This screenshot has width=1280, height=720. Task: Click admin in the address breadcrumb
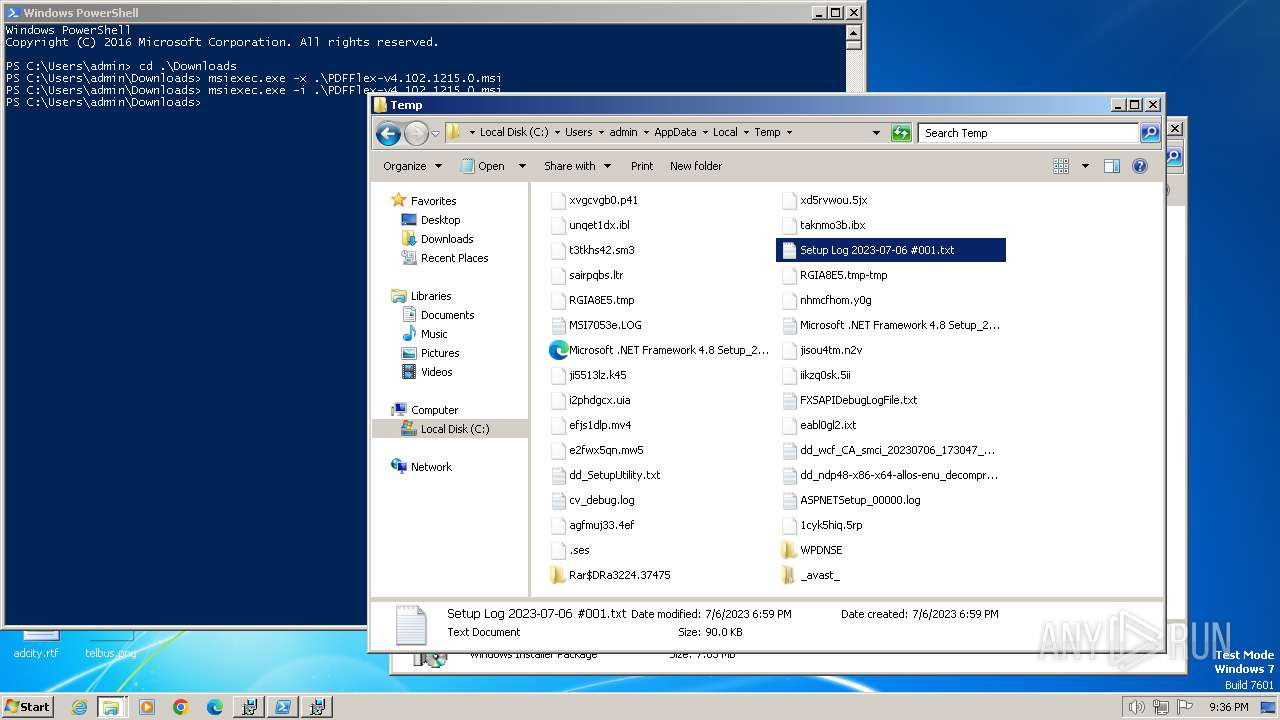coord(623,132)
